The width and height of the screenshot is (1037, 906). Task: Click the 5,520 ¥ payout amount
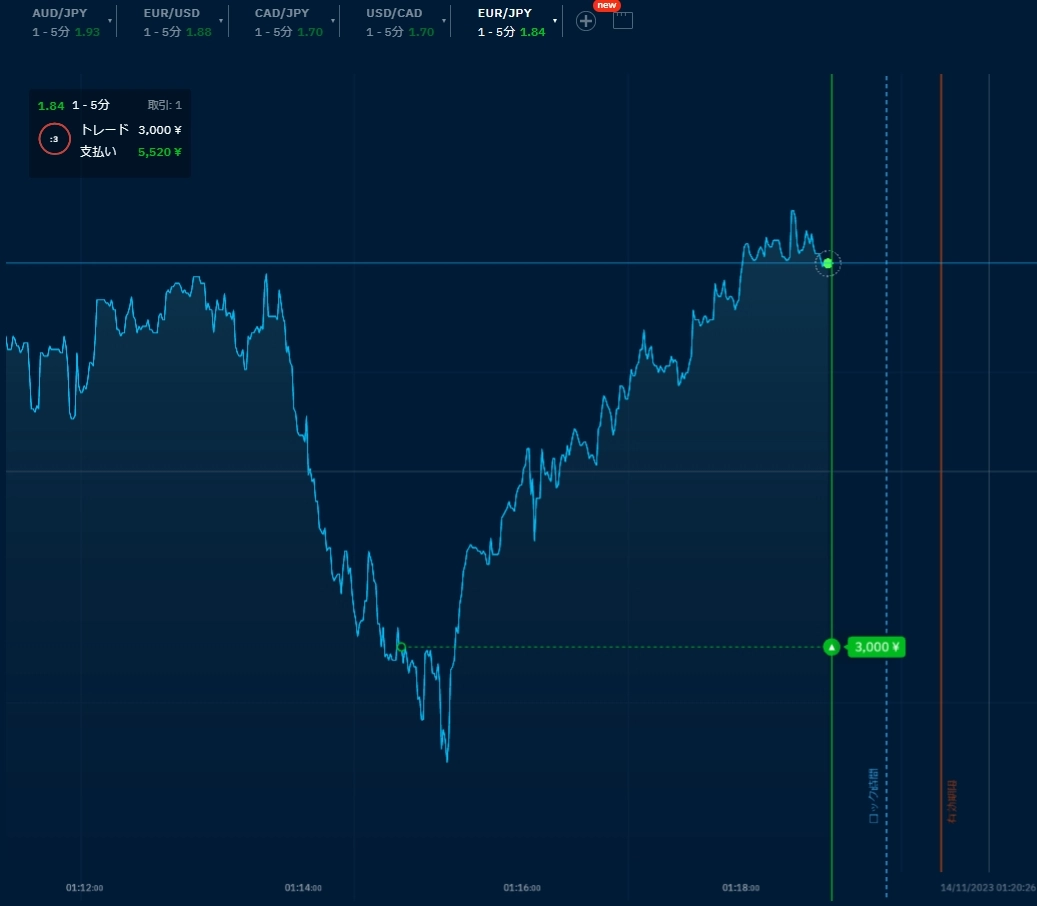pos(159,152)
